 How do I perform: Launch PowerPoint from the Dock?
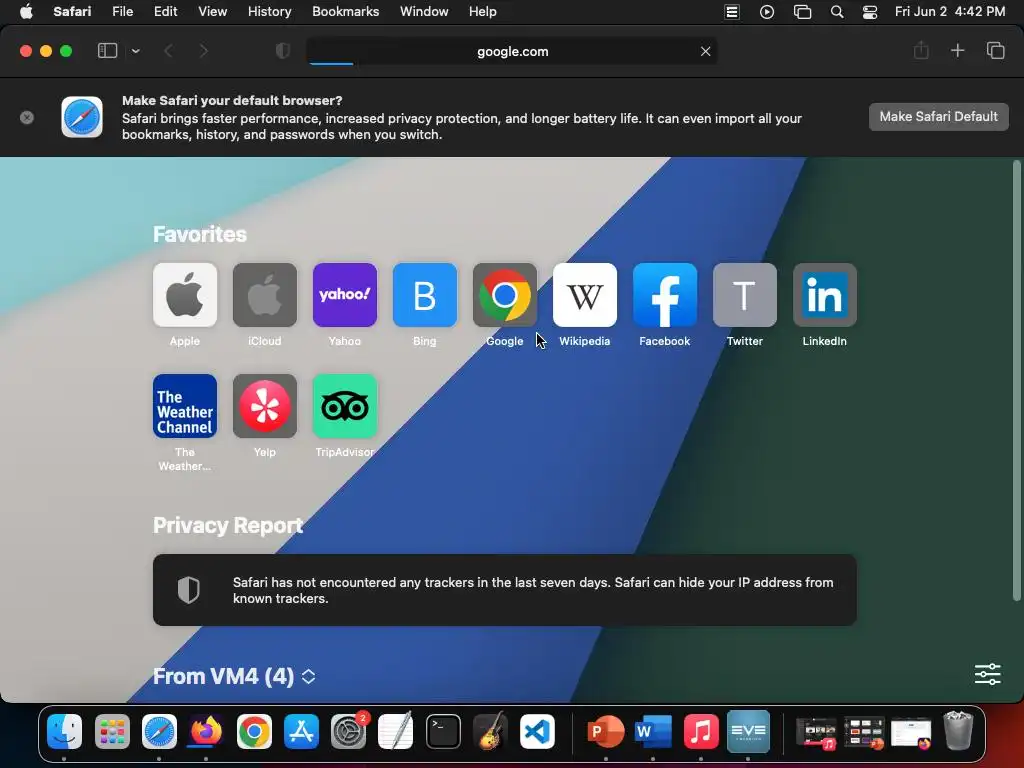coord(605,731)
